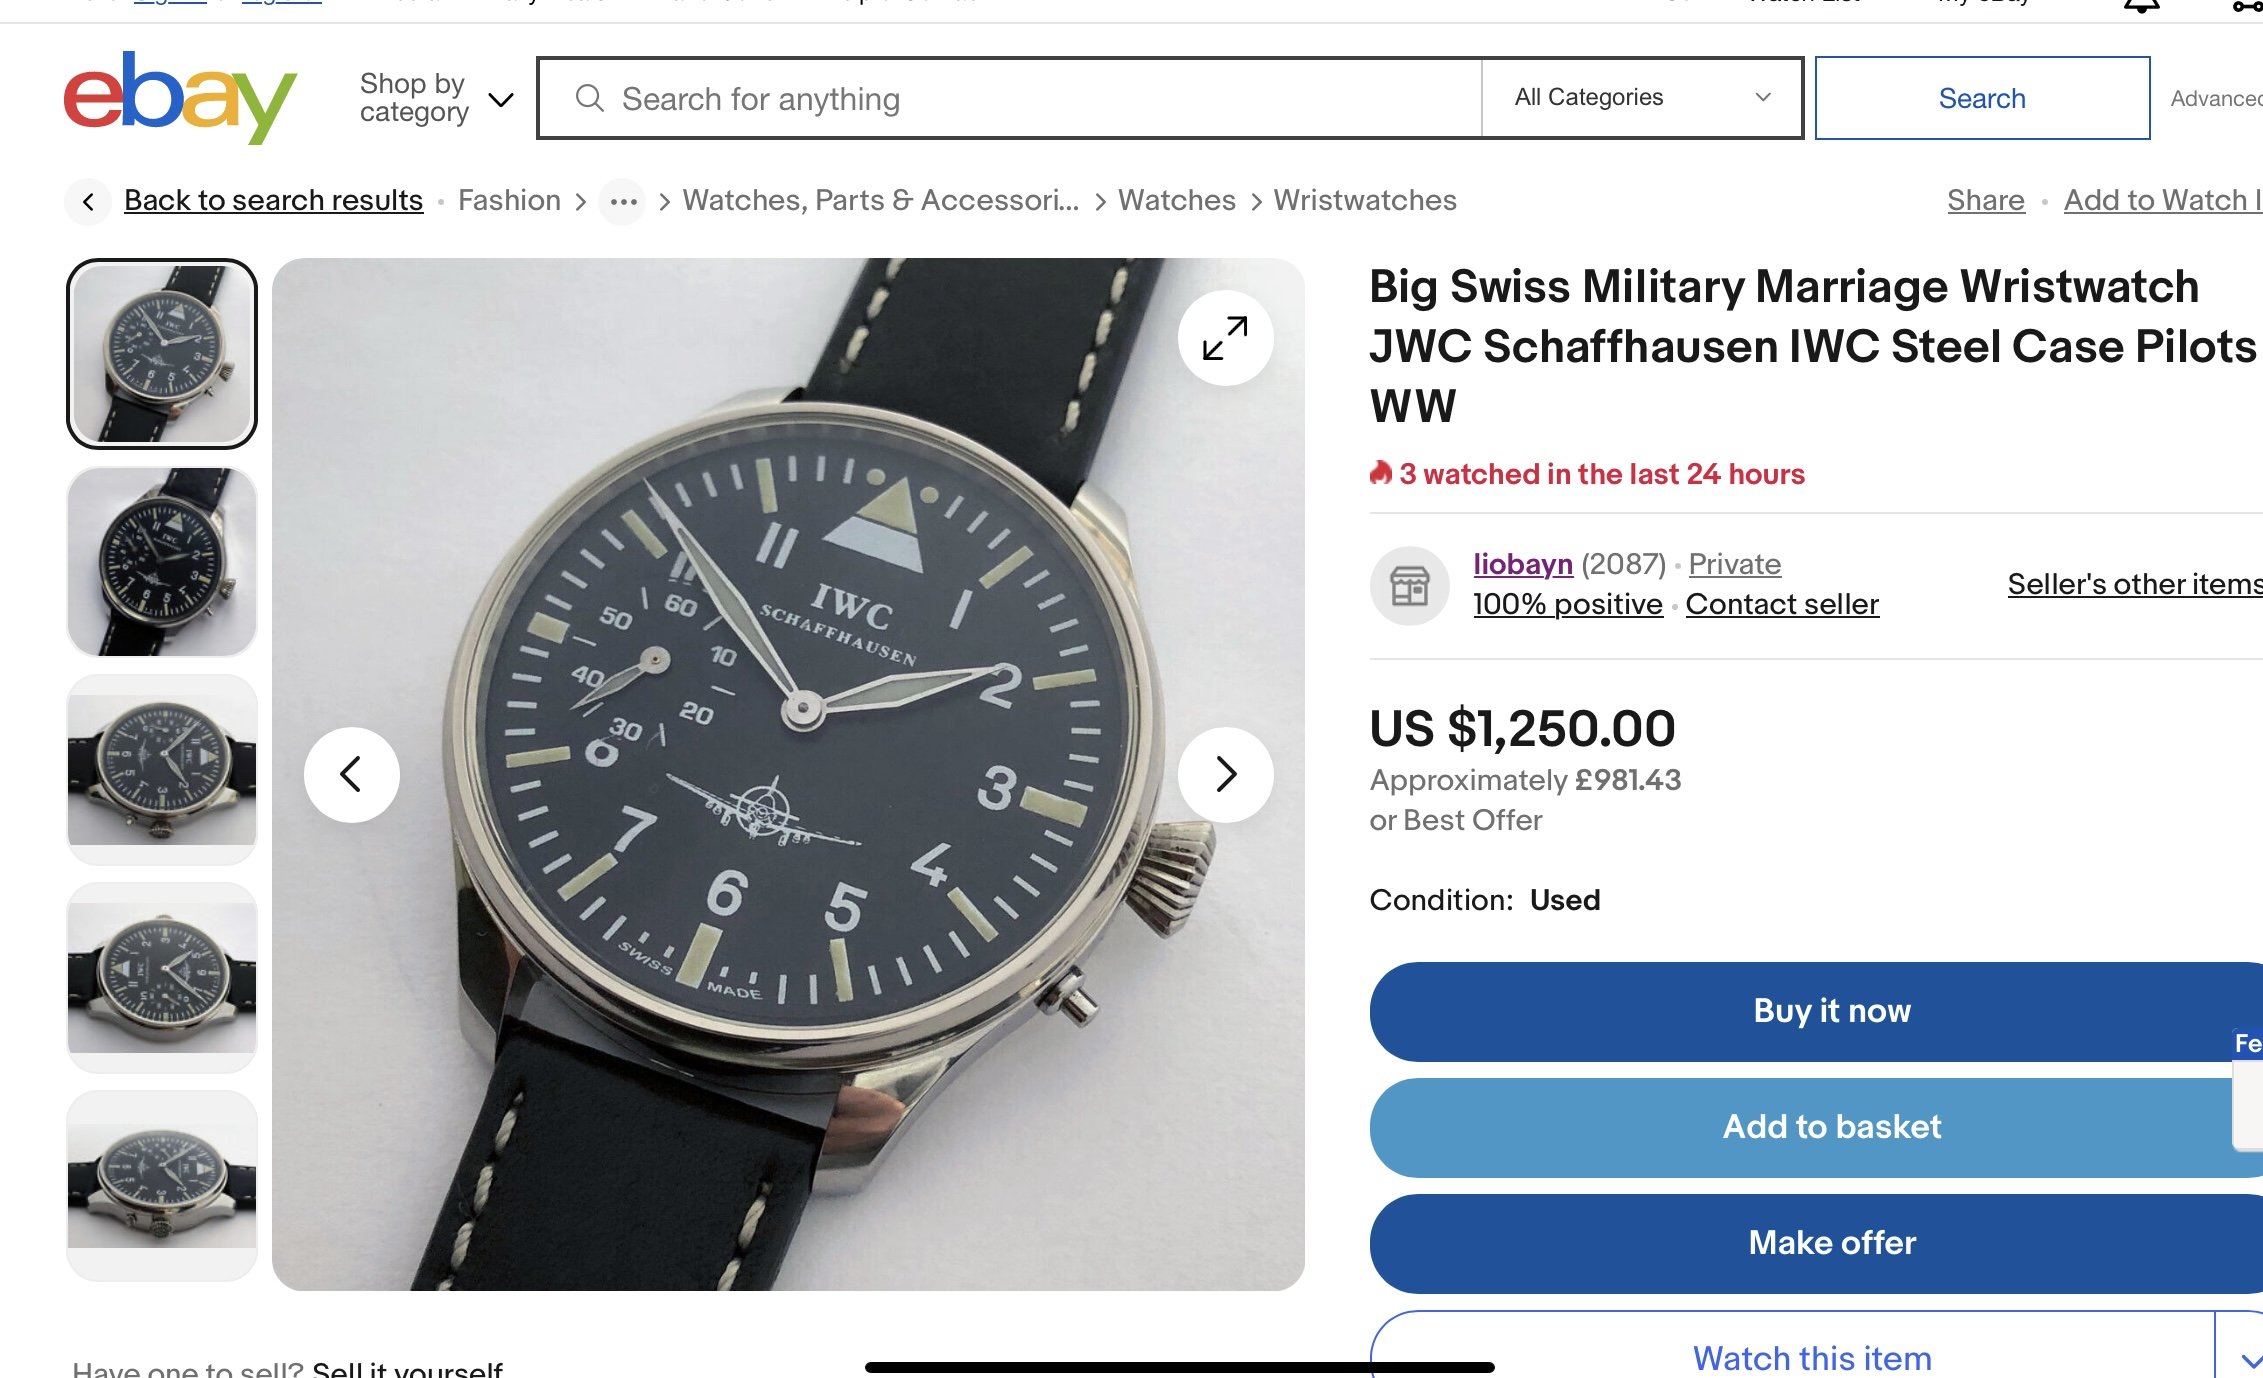The width and height of the screenshot is (2263, 1378).
Task: Open the All Categories dropdown
Action: [x=1641, y=98]
